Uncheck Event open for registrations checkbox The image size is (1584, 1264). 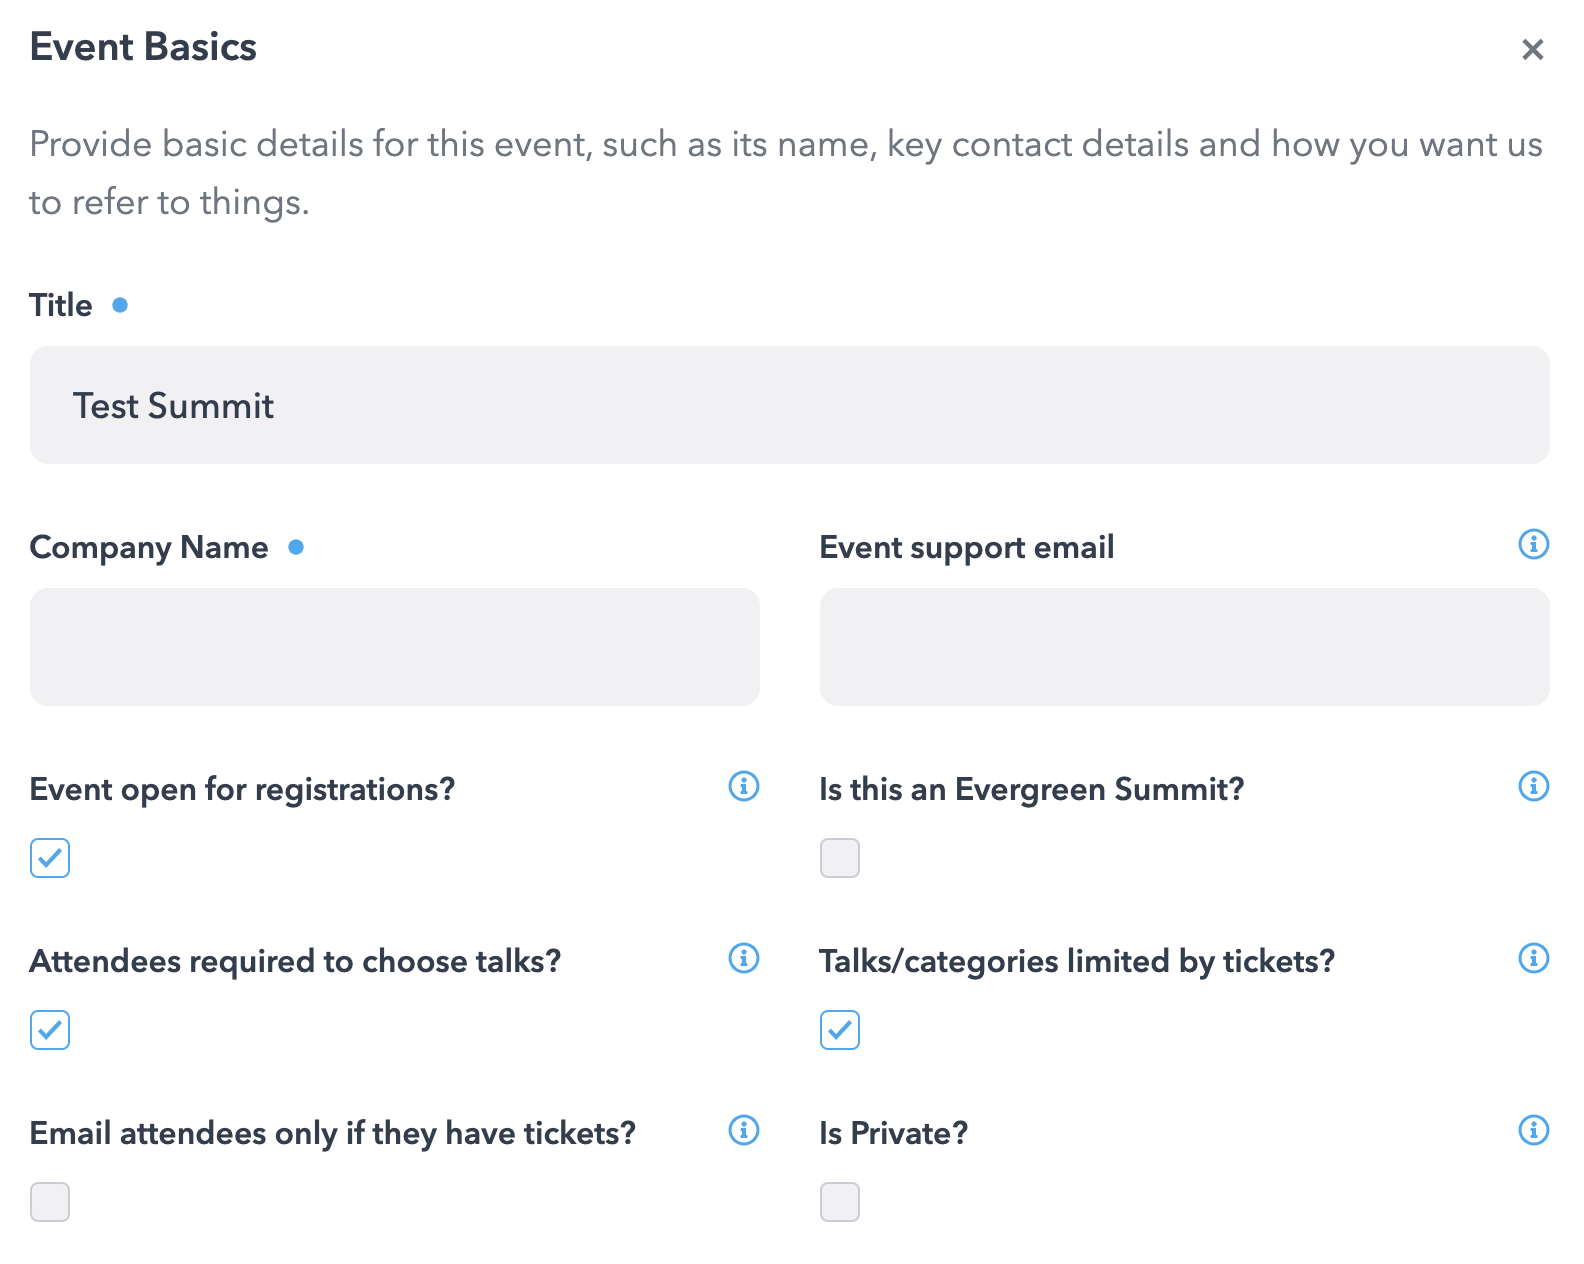click(50, 858)
